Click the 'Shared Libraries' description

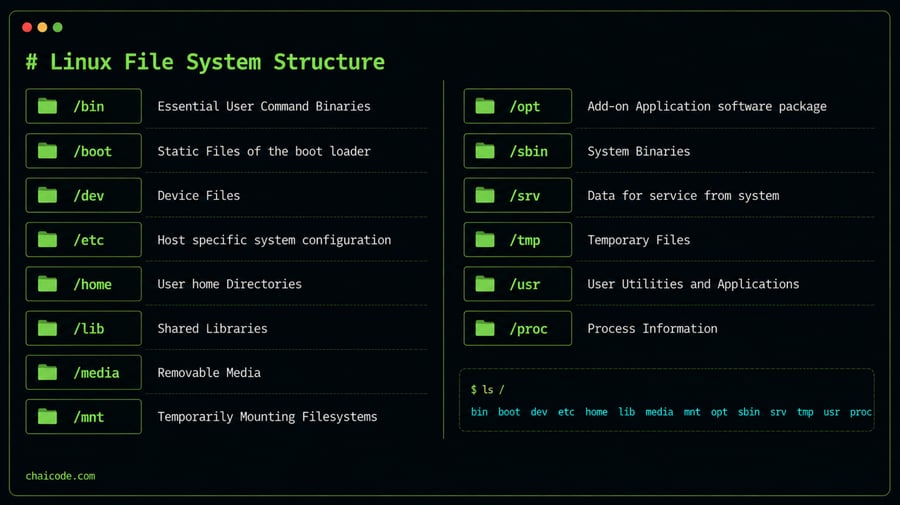[x=212, y=328]
